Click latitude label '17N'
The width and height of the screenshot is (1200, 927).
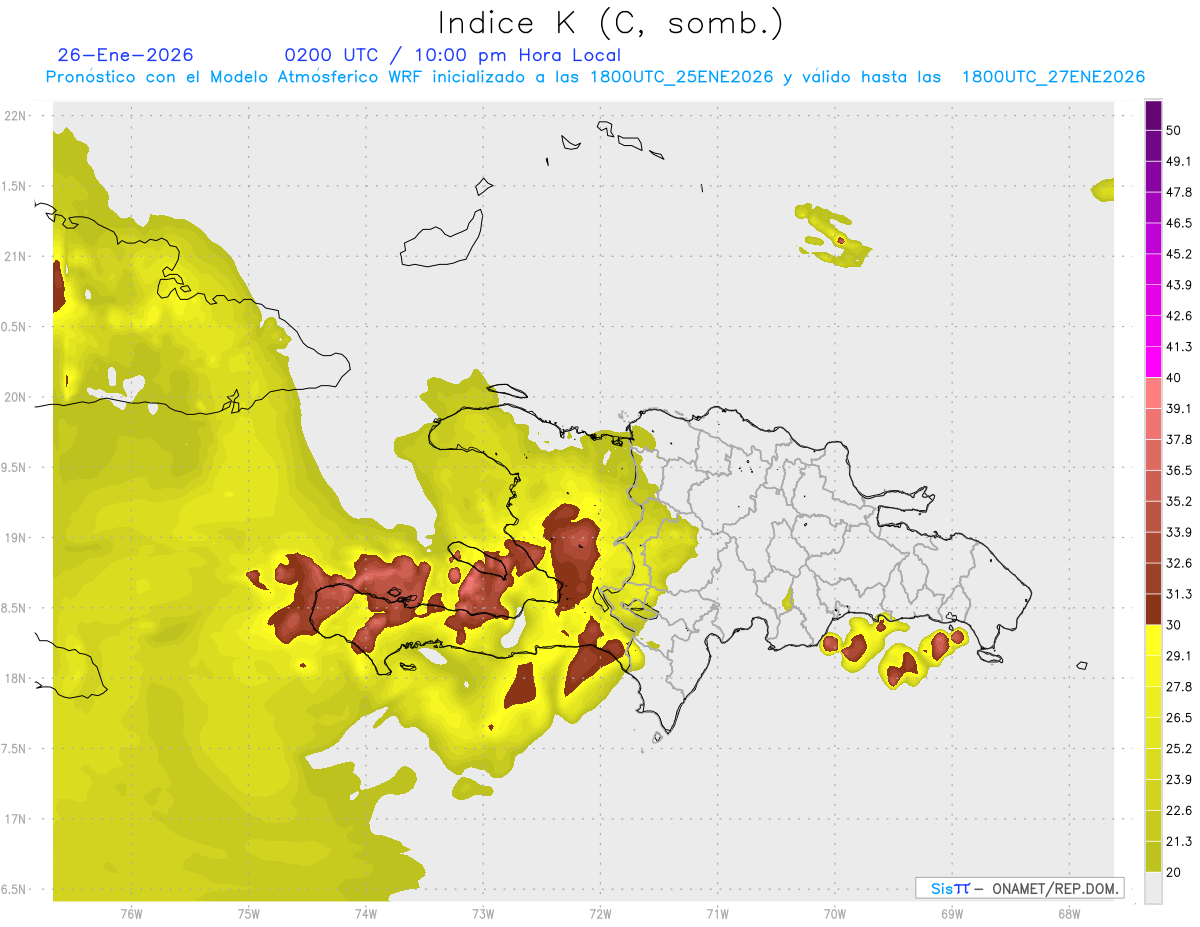14,819
